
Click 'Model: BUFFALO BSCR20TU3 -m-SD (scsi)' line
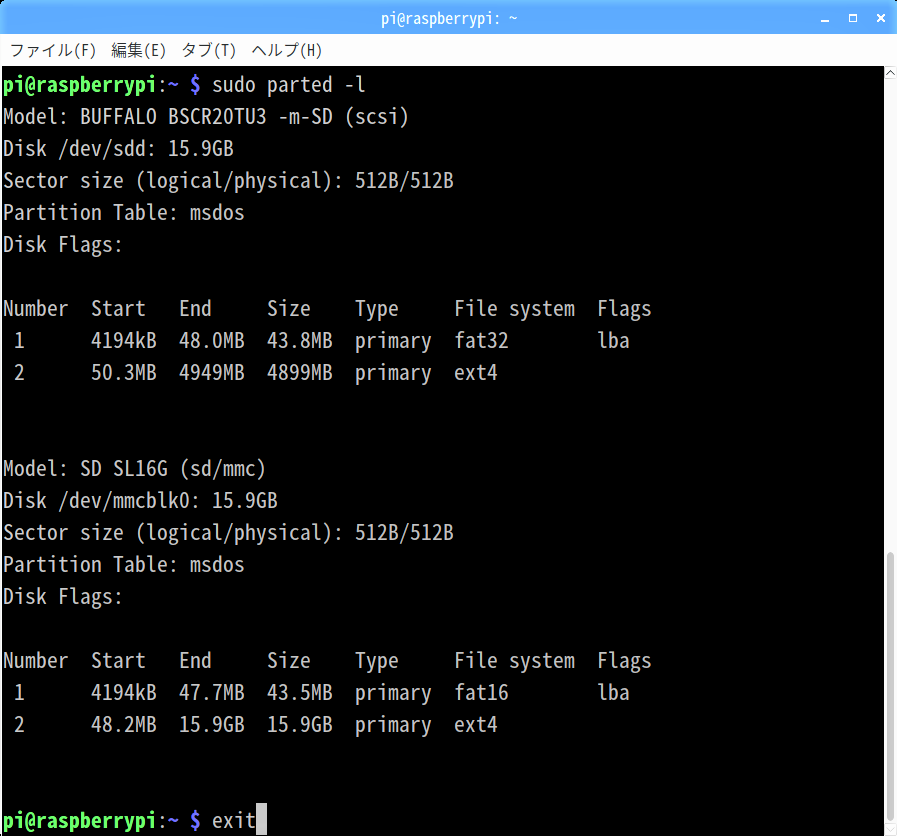pyautogui.click(x=206, y=117)
